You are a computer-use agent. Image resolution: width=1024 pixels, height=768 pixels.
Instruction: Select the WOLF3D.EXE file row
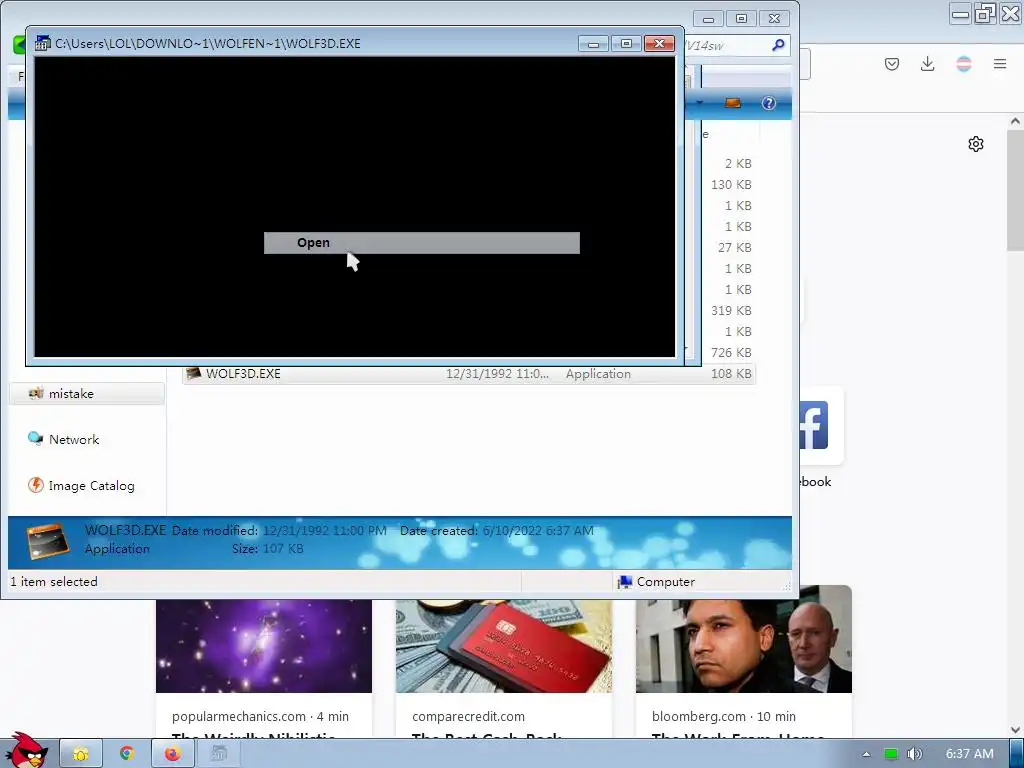(468, 374)
